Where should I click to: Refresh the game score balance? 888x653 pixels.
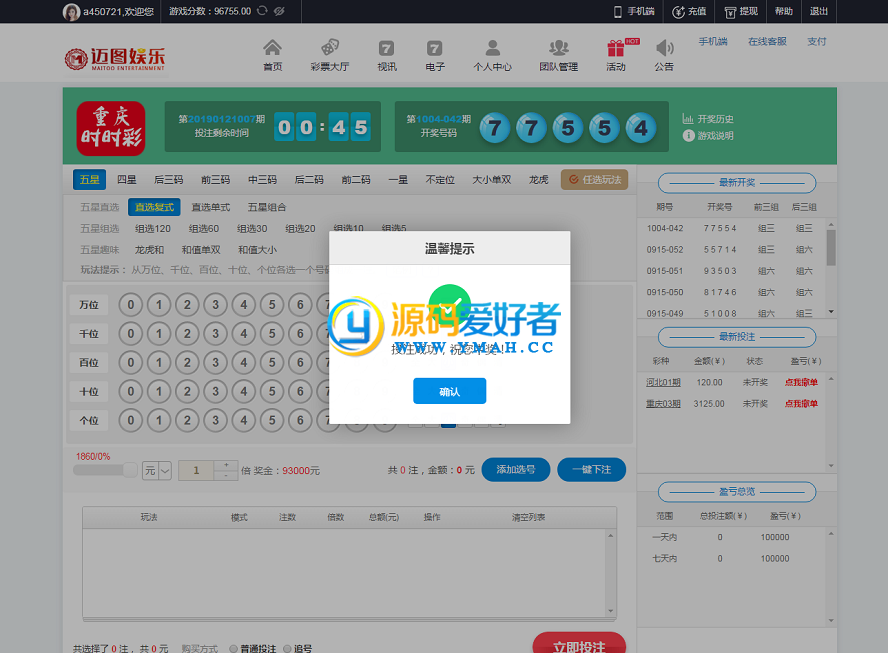(x=262, y=11)
